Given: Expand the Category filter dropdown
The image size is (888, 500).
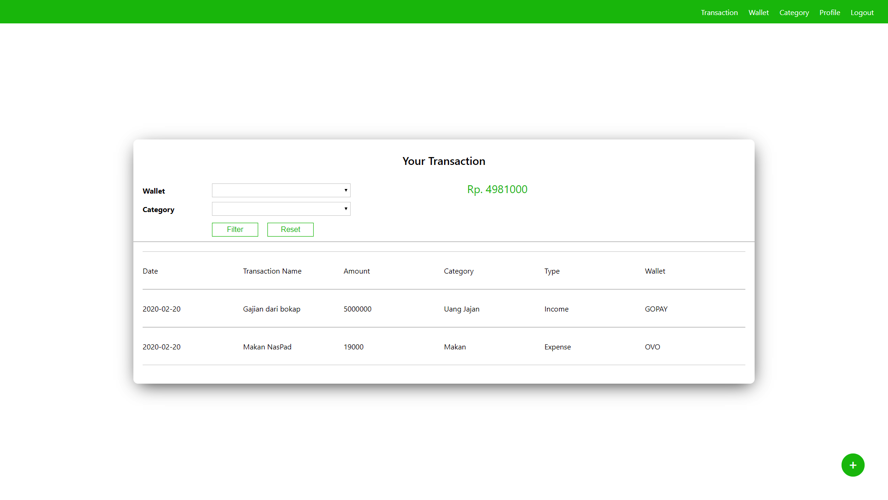Looking at the screenshot, I should (x=281, y=209).
